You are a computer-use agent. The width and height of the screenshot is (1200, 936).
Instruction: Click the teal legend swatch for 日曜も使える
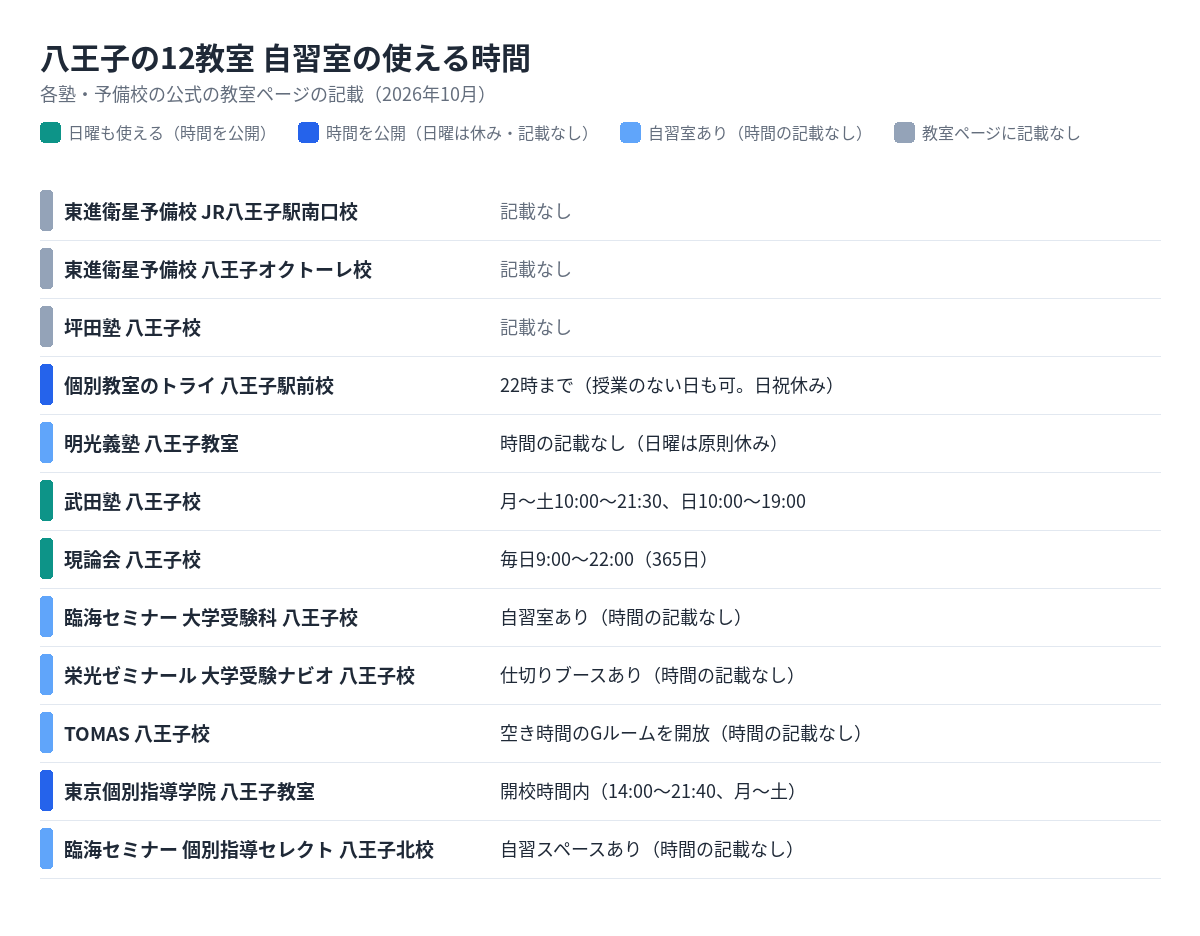(x=50, y=133)
